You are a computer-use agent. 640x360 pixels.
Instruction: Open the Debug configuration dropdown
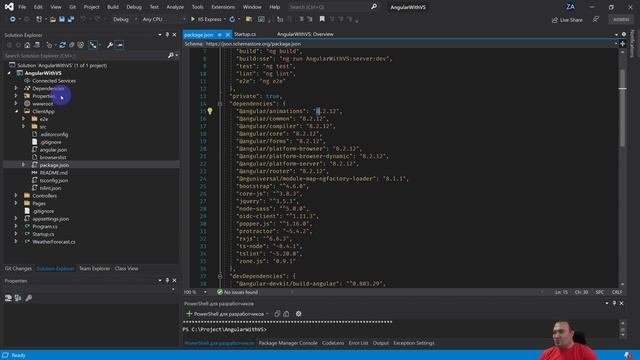tap(124, 19)
